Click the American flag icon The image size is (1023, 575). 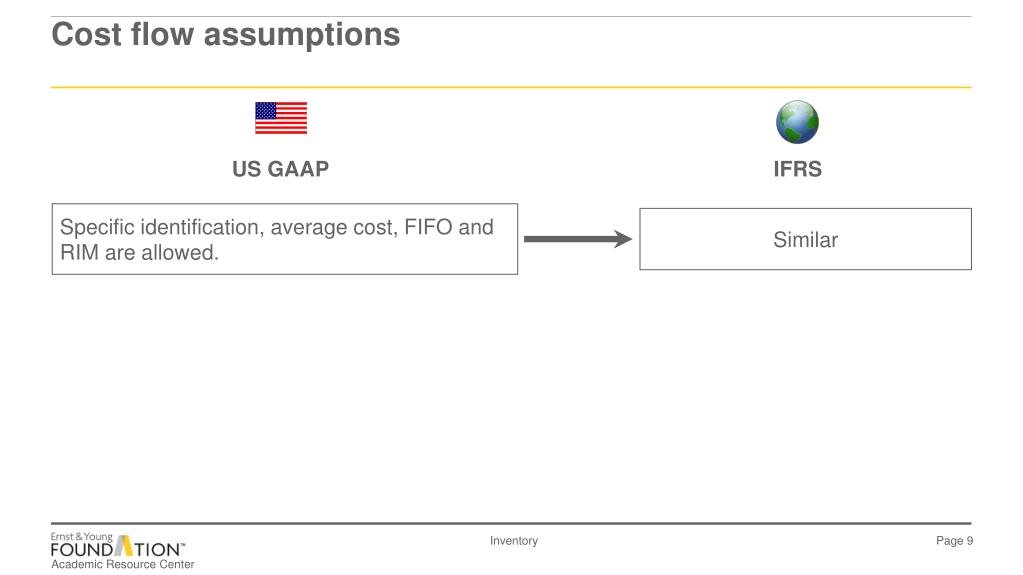(x=281, y=118)
